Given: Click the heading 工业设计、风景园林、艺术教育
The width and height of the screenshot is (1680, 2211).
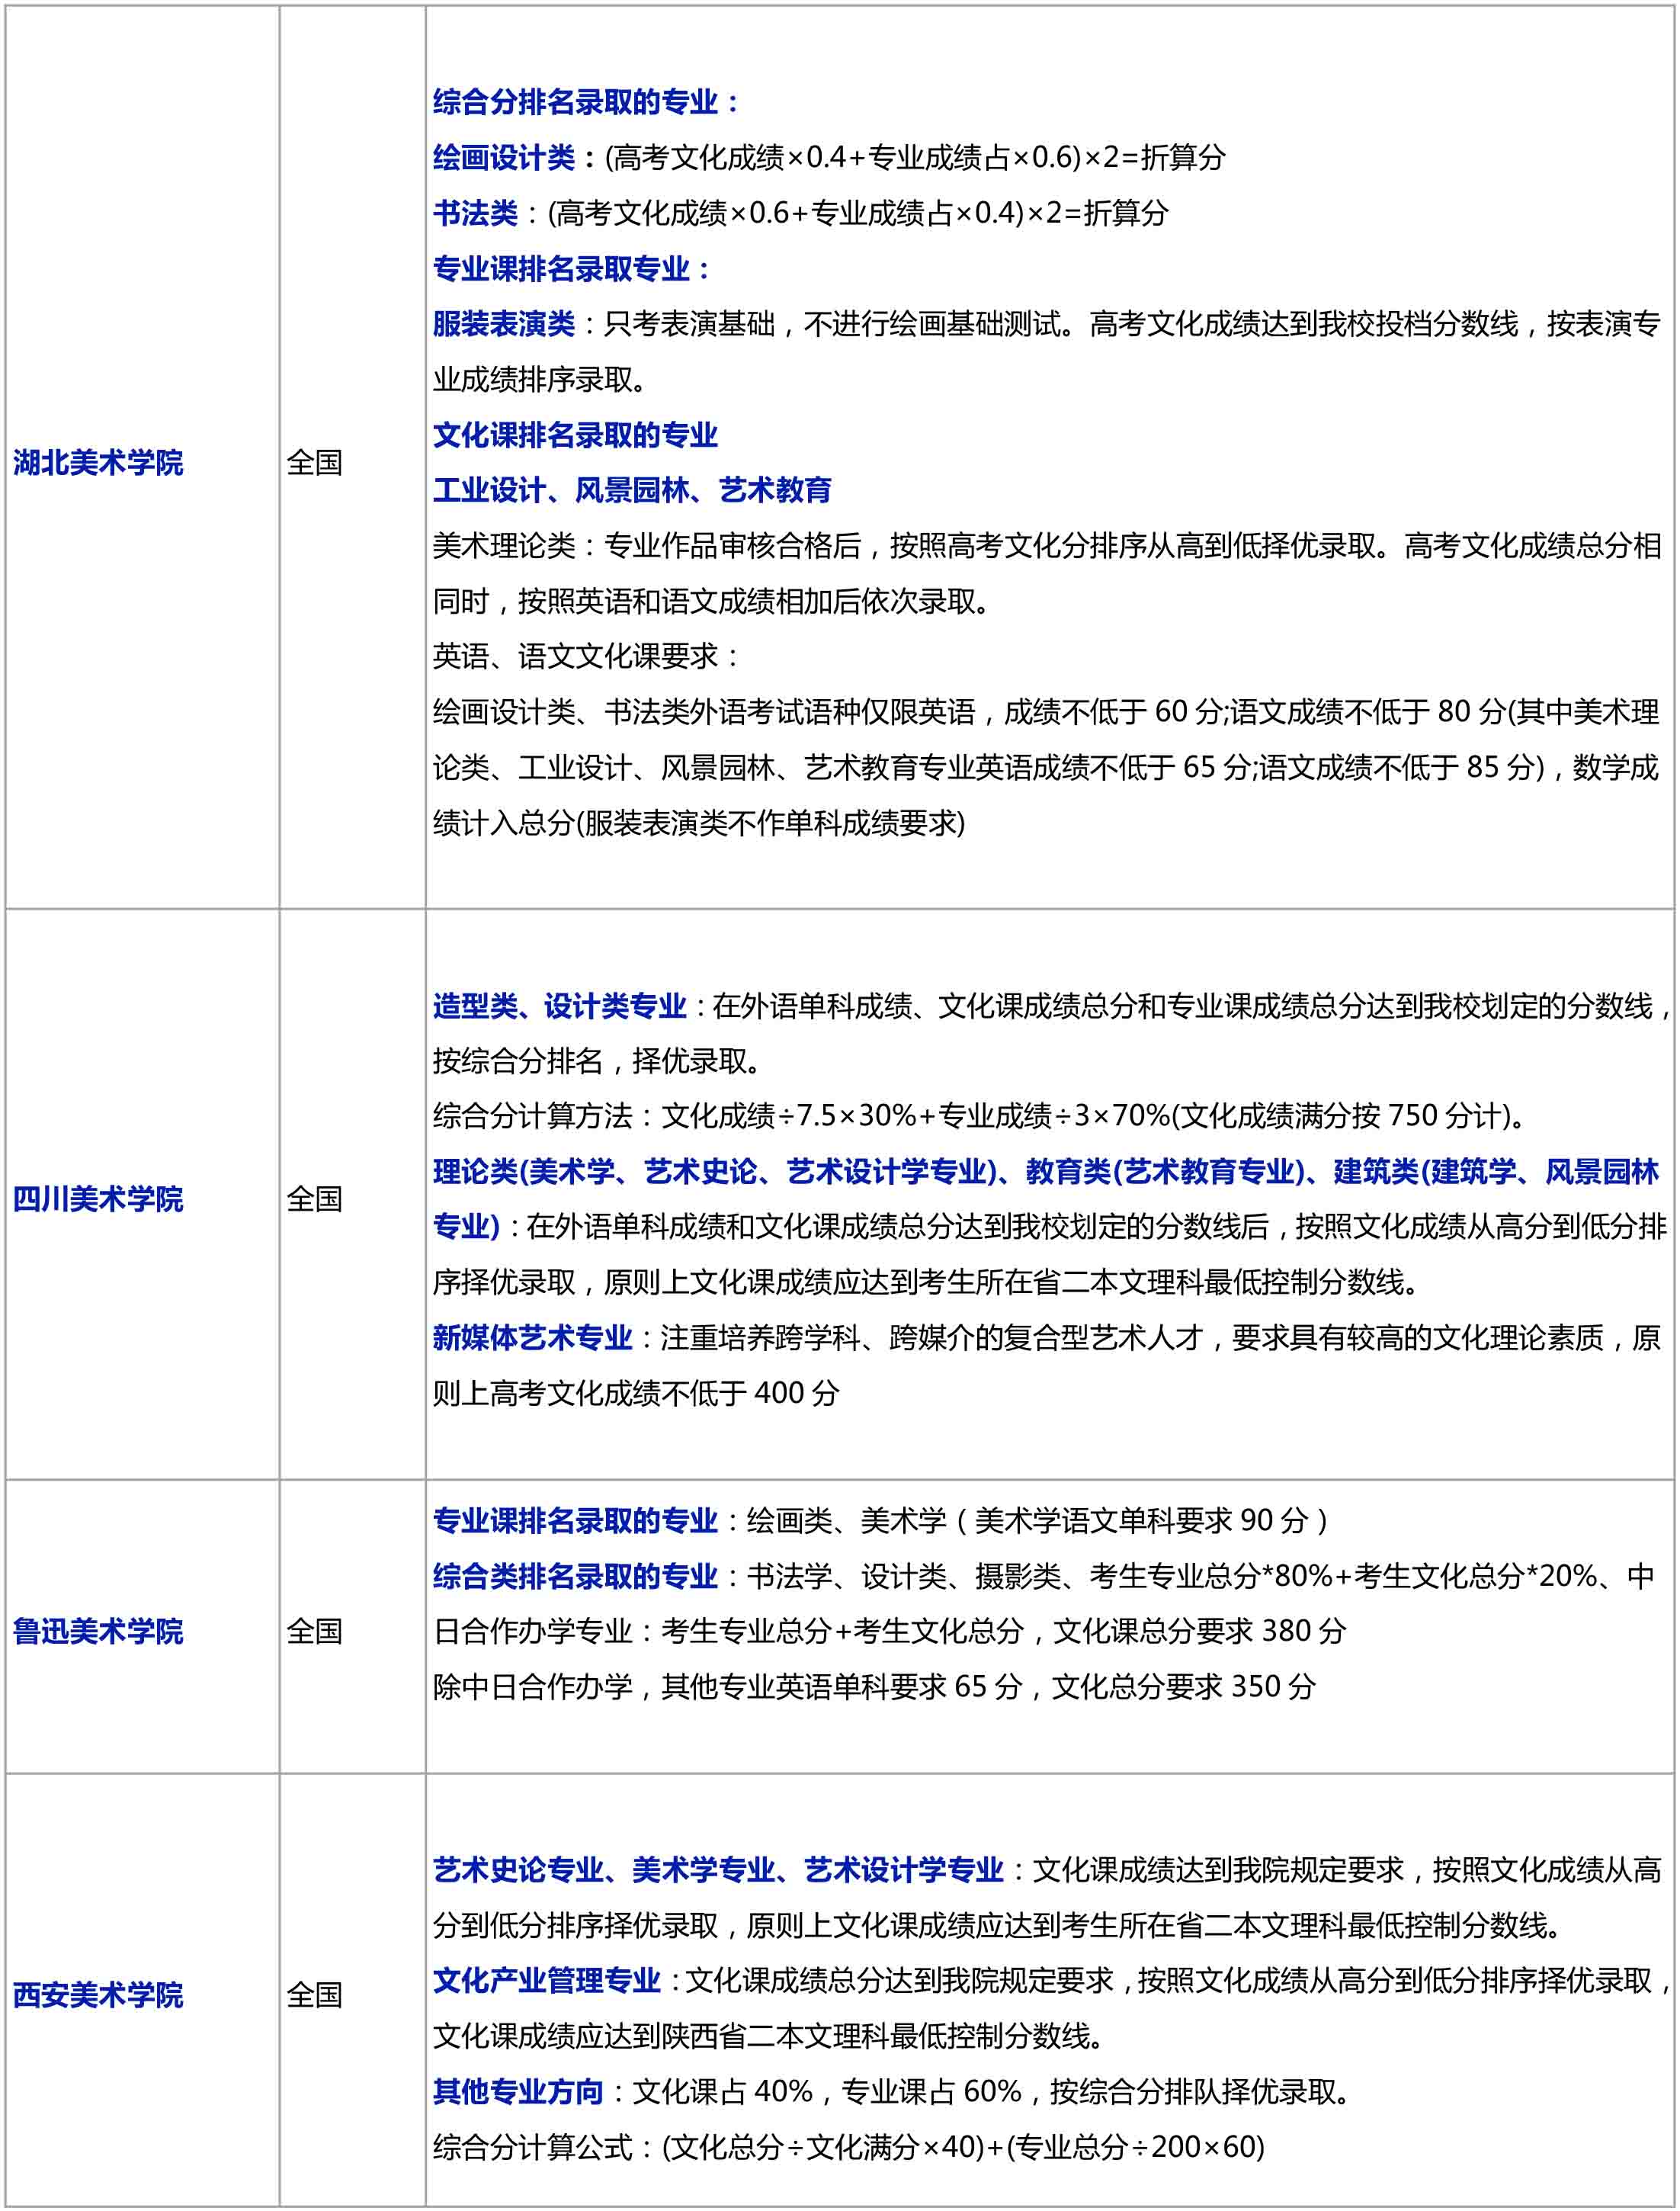Looking at the screenshot, I should (x=632, y=490).
